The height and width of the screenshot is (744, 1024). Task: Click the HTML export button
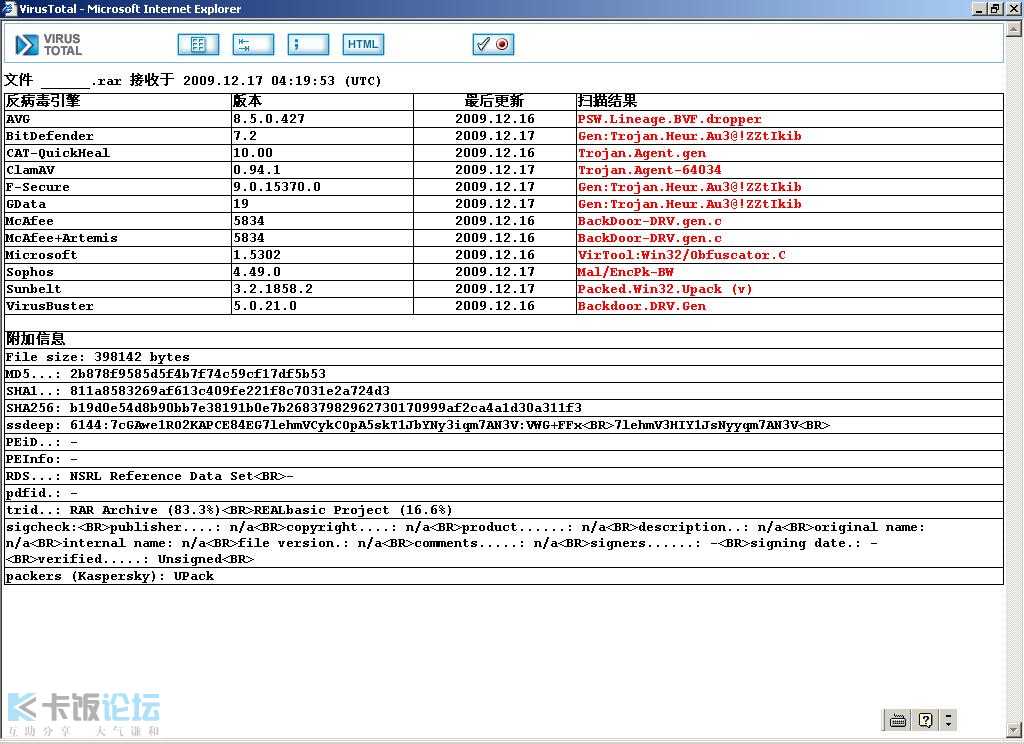point(363,44)
